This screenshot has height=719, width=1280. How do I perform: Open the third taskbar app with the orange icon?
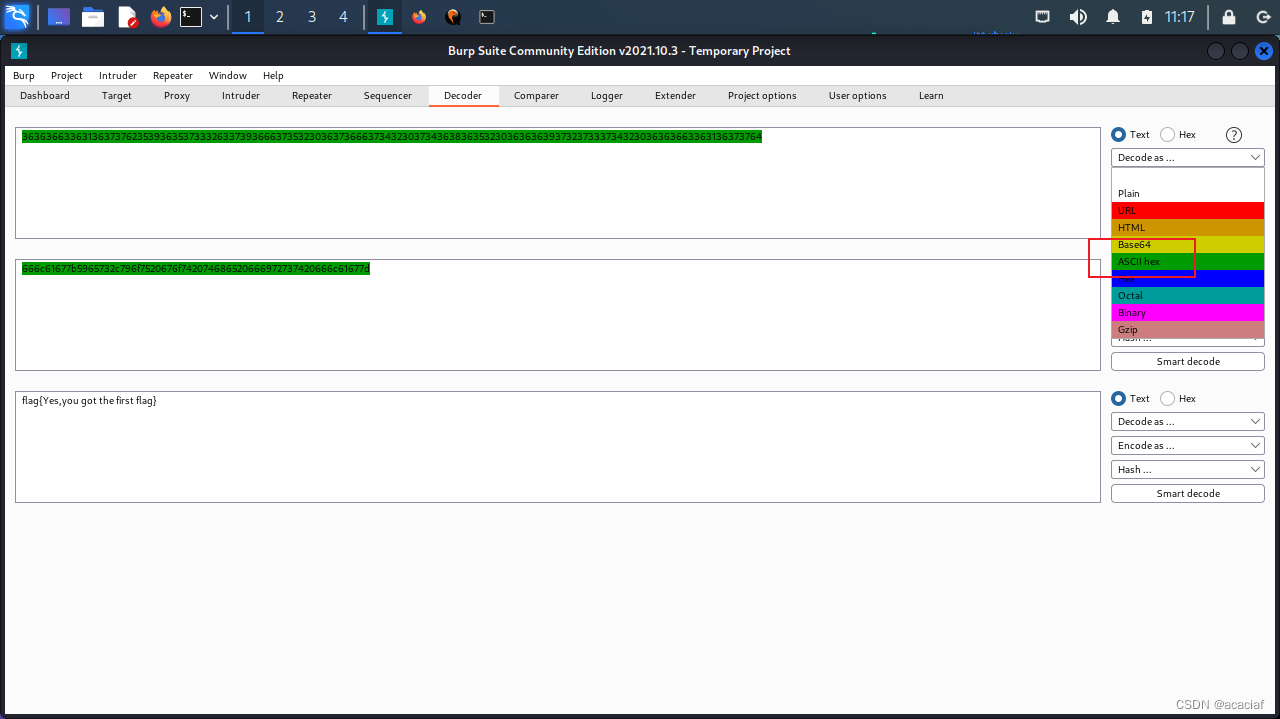(x=453, y=17)
